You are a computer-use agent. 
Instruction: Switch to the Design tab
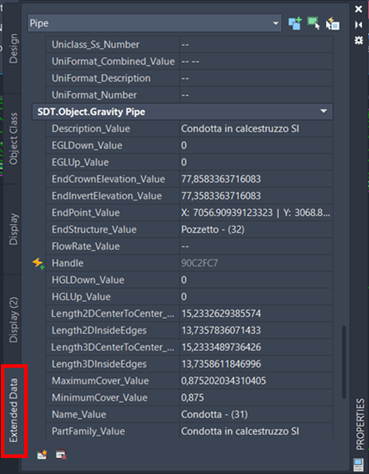coord(13,49)
